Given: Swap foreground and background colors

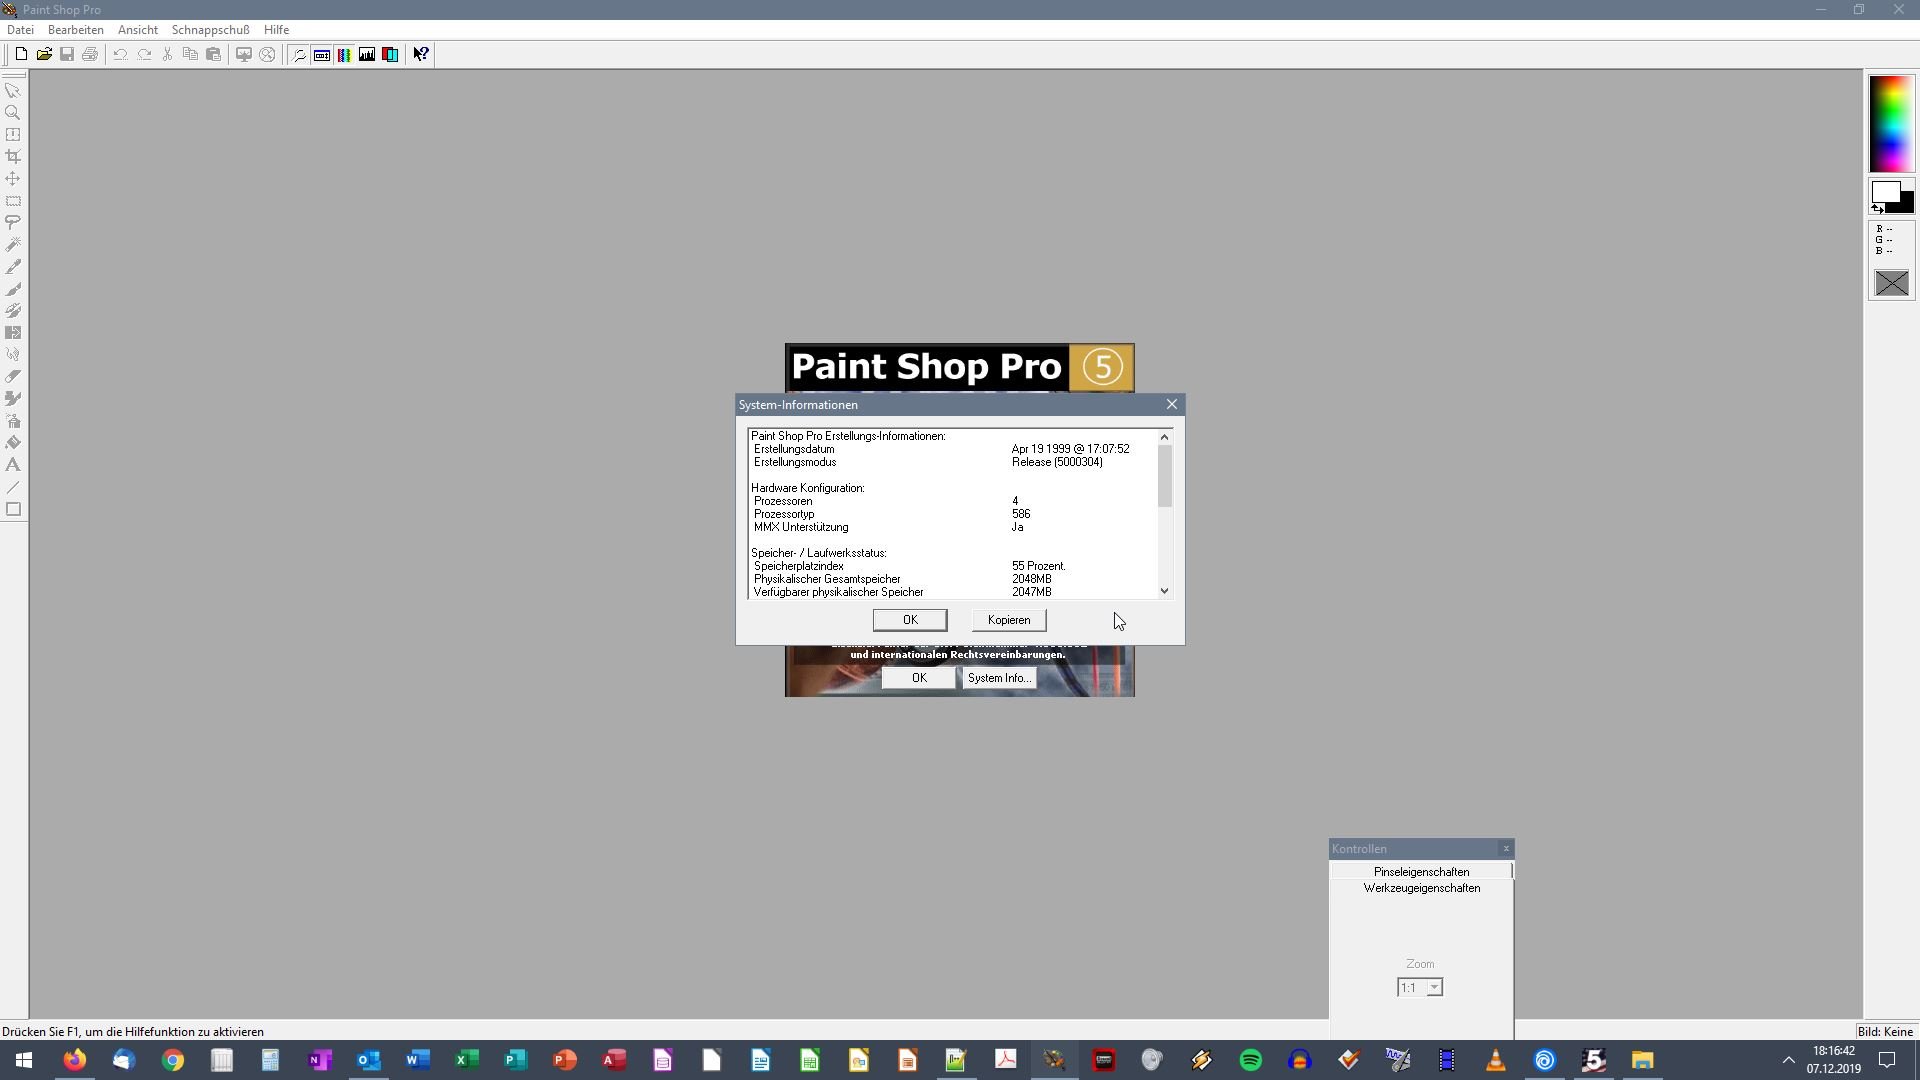Looking at the screenshot, I should (1877, 209).
